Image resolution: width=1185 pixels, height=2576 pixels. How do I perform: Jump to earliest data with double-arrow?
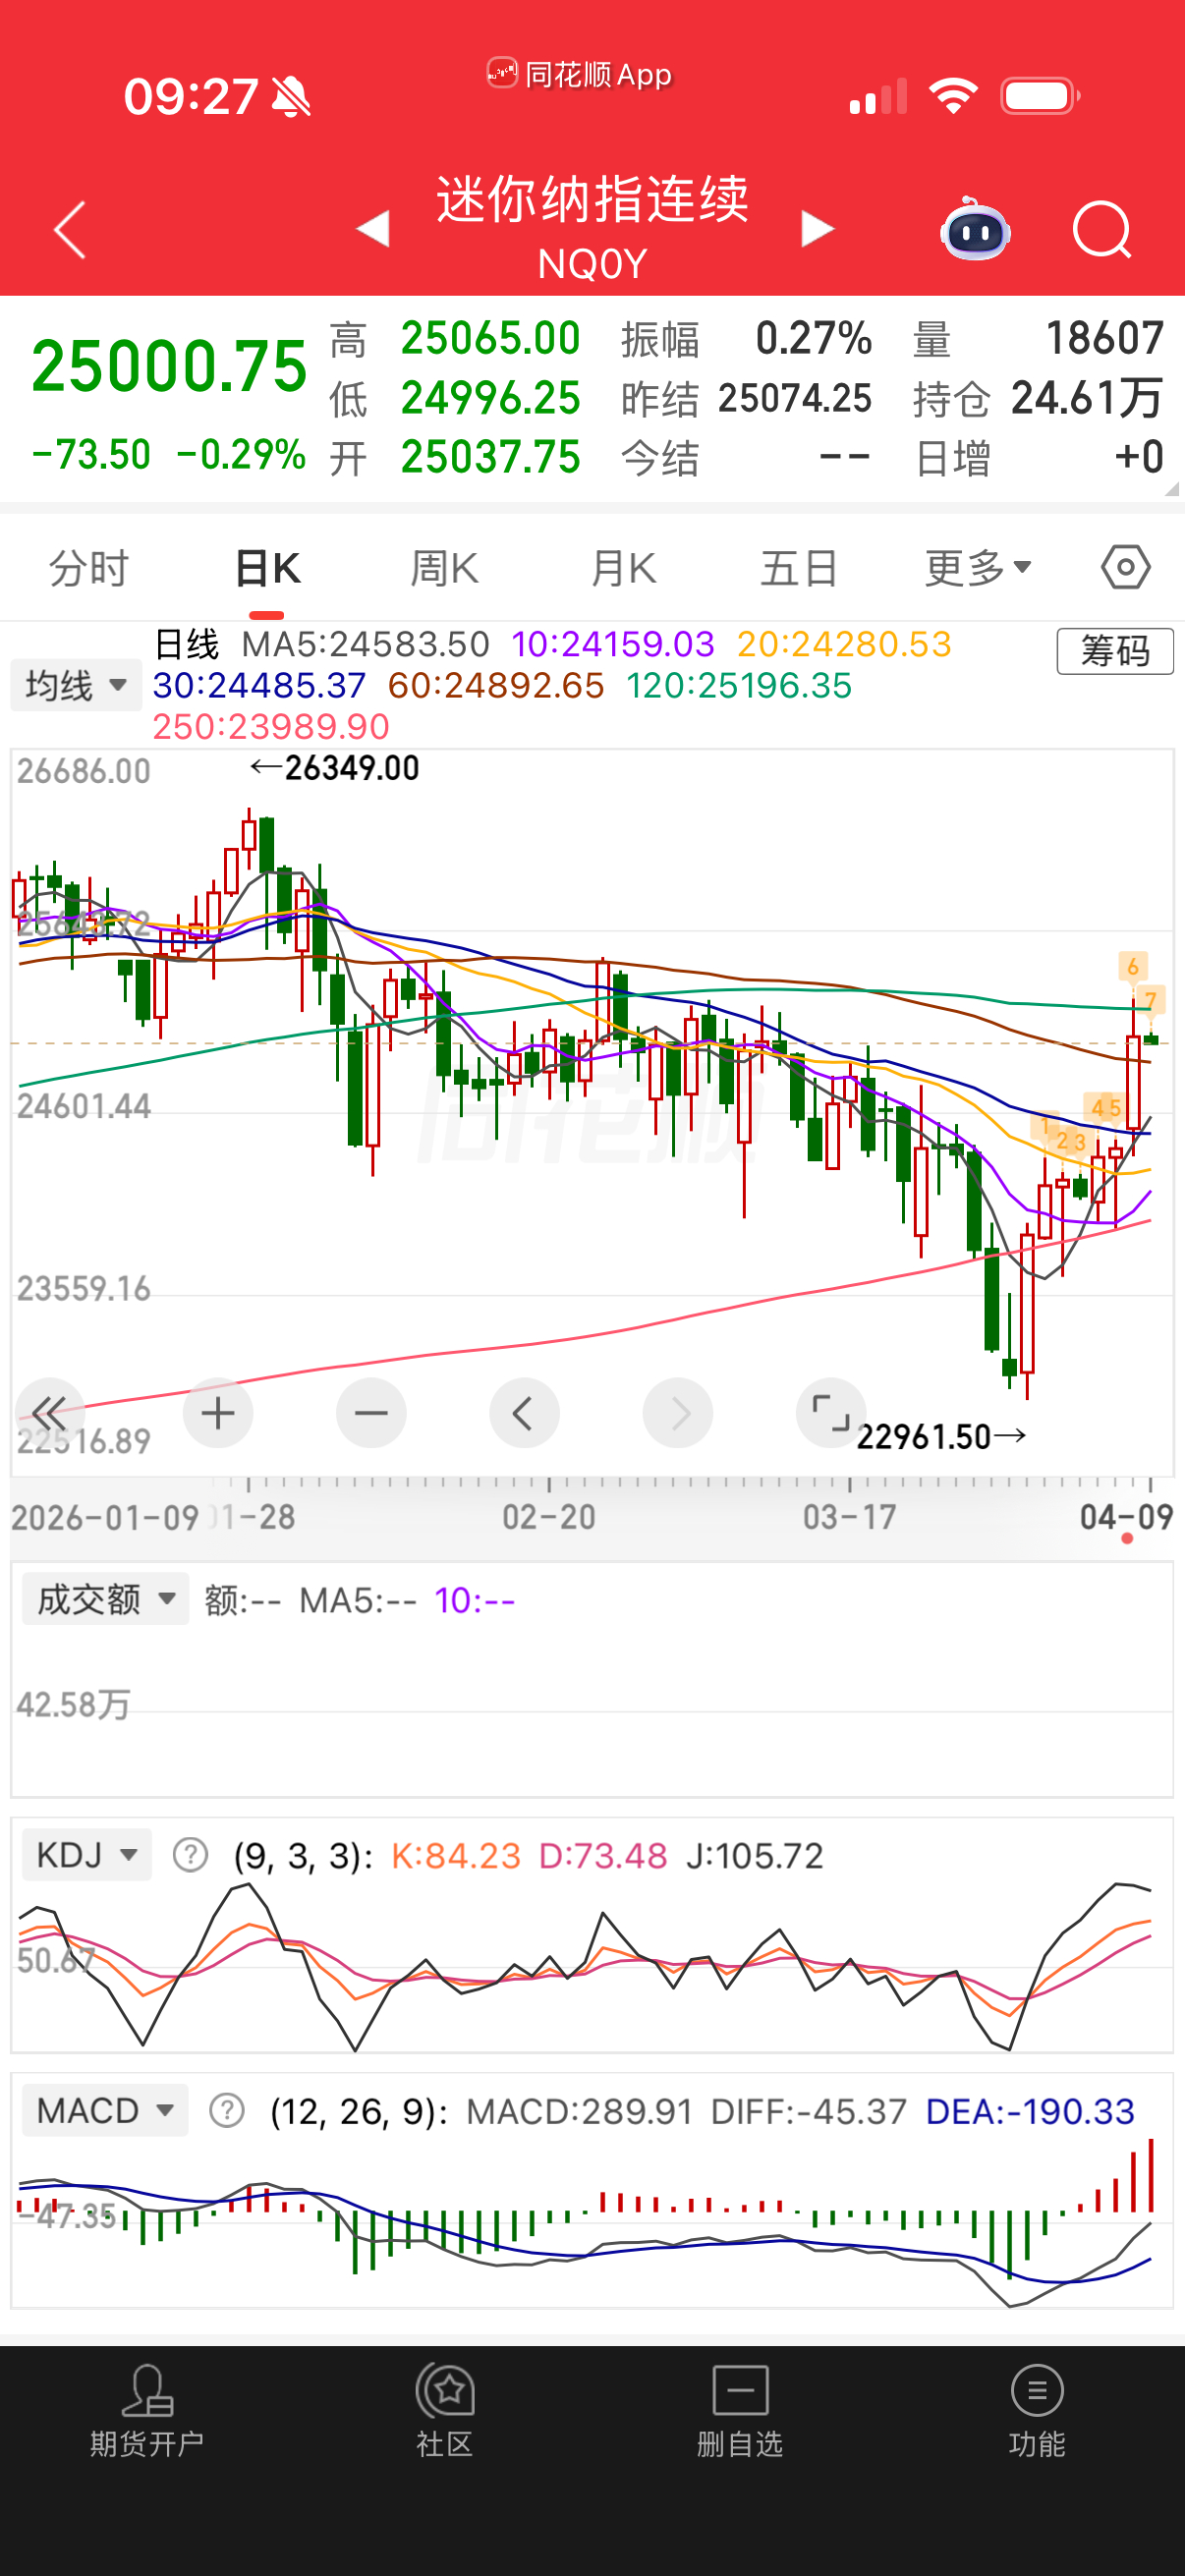49,1413
